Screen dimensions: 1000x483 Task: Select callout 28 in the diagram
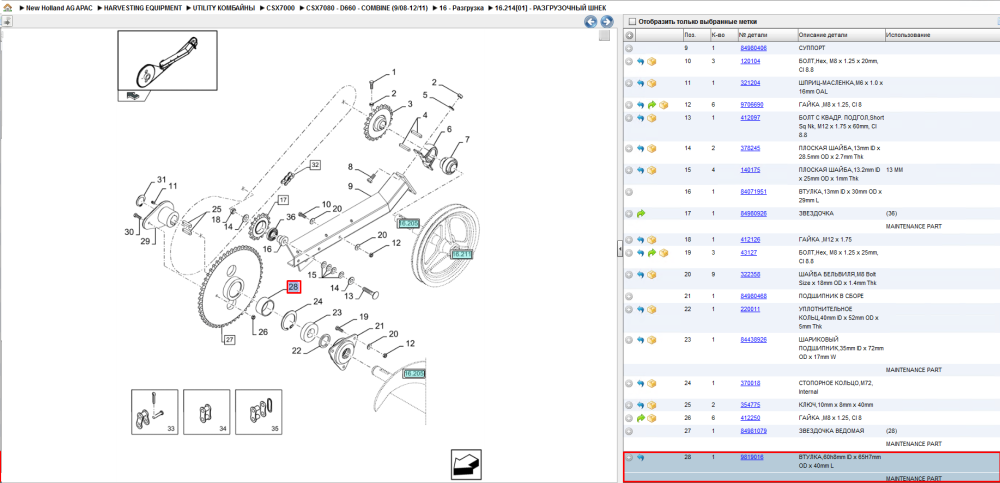293,287
